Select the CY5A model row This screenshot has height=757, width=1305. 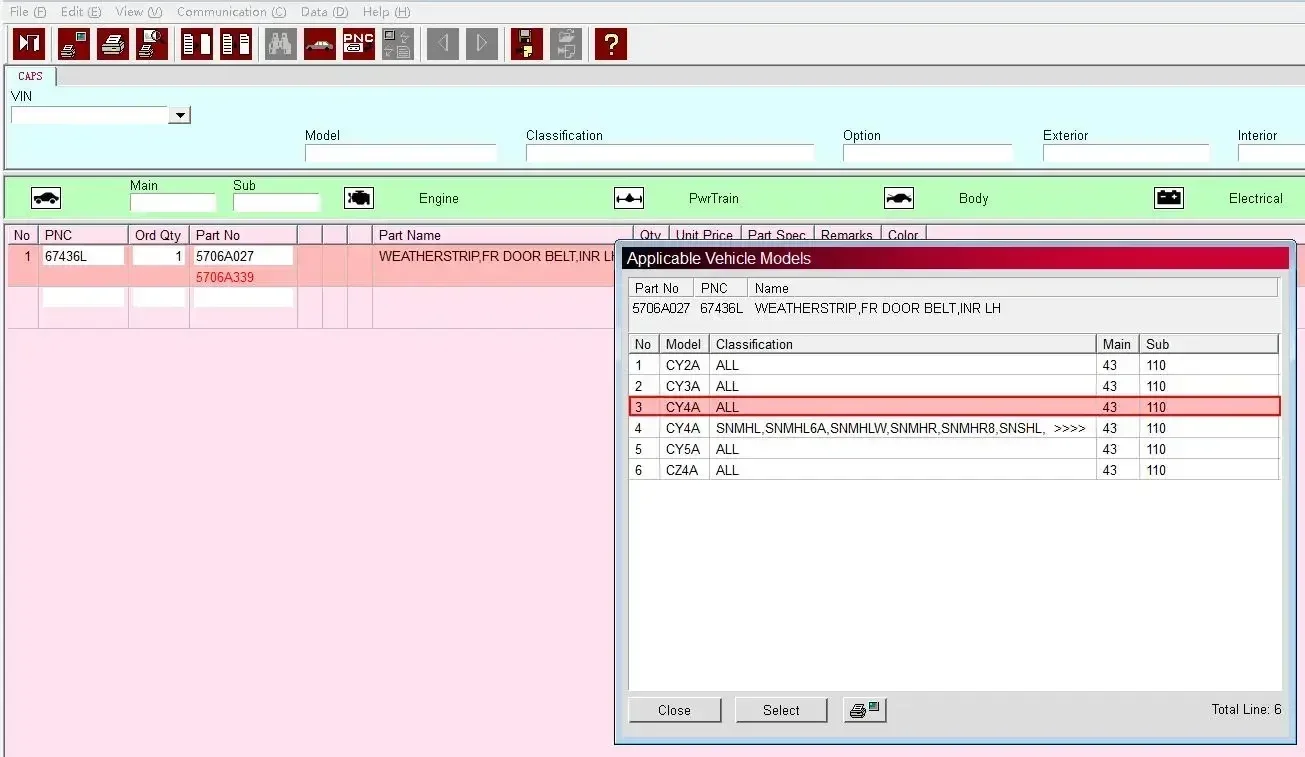(x=954, y=449)
